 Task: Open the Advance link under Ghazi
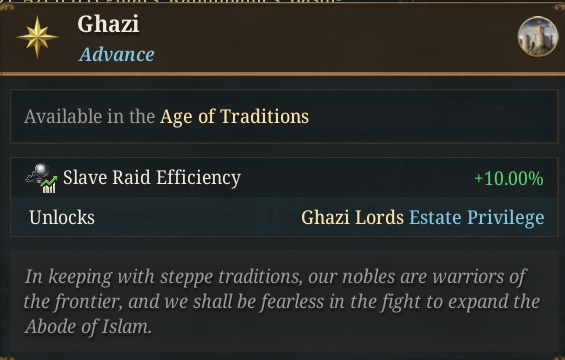(x=116, y=55)
